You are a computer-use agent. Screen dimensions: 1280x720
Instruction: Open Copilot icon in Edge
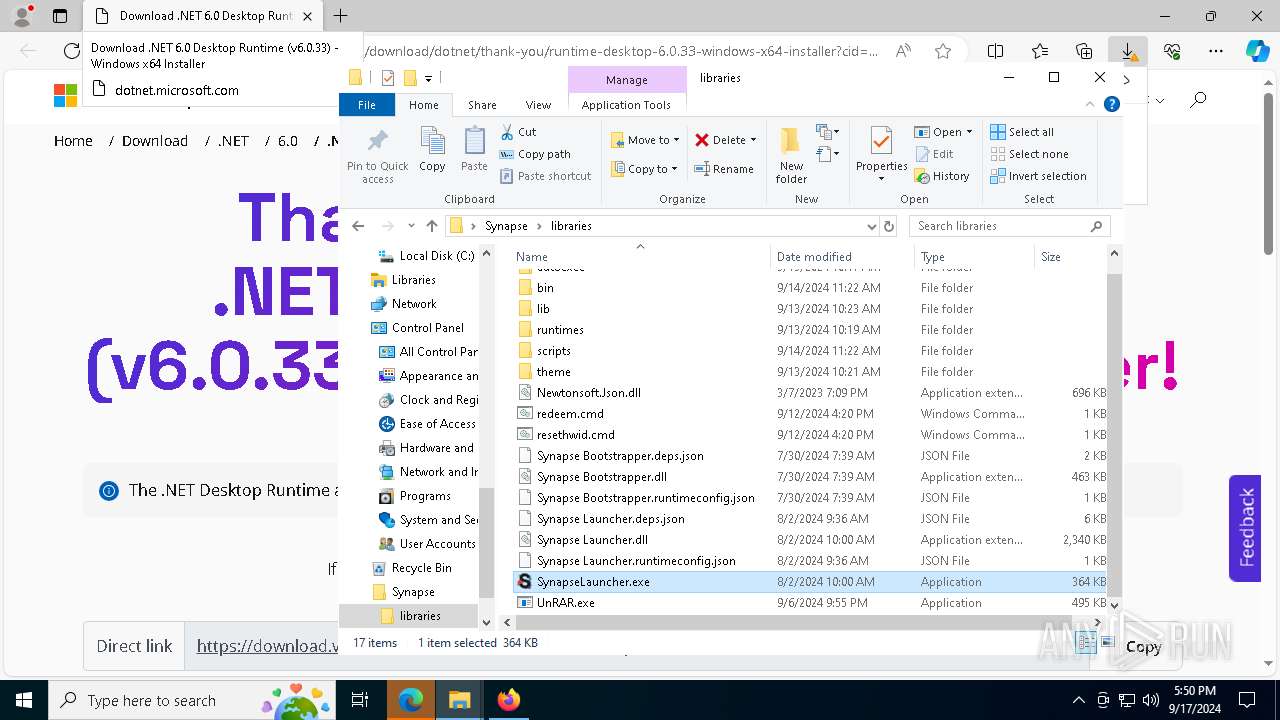click(x=1257, y=51)
